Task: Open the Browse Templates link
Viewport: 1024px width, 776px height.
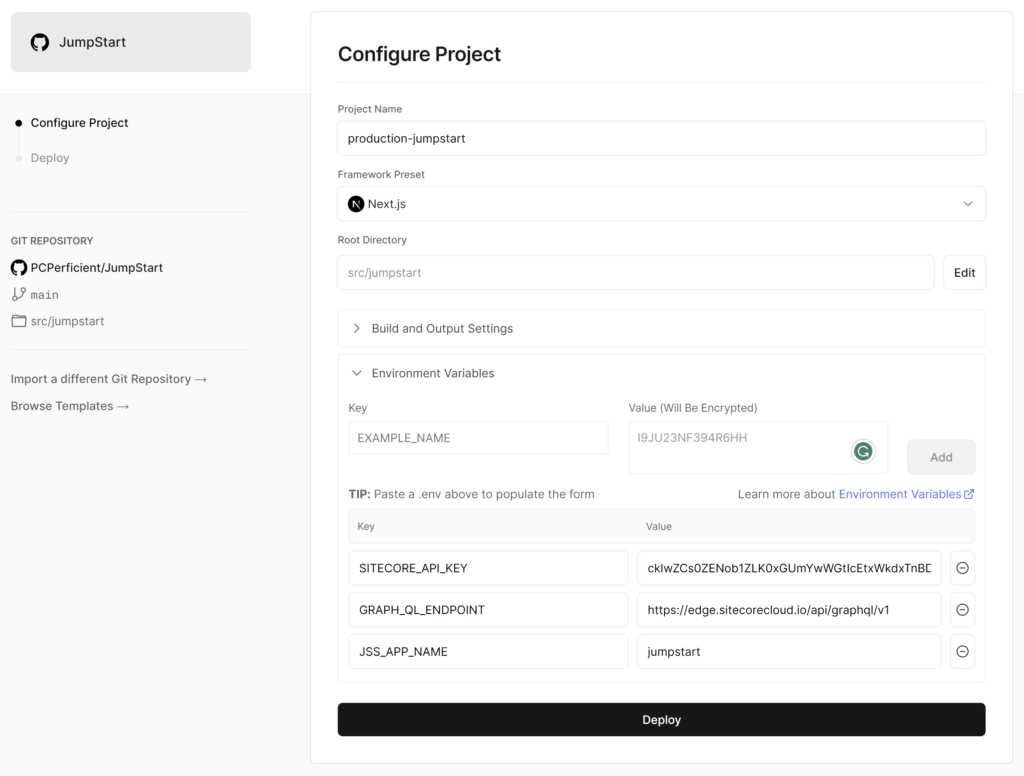Action: [x=70, y=406]
